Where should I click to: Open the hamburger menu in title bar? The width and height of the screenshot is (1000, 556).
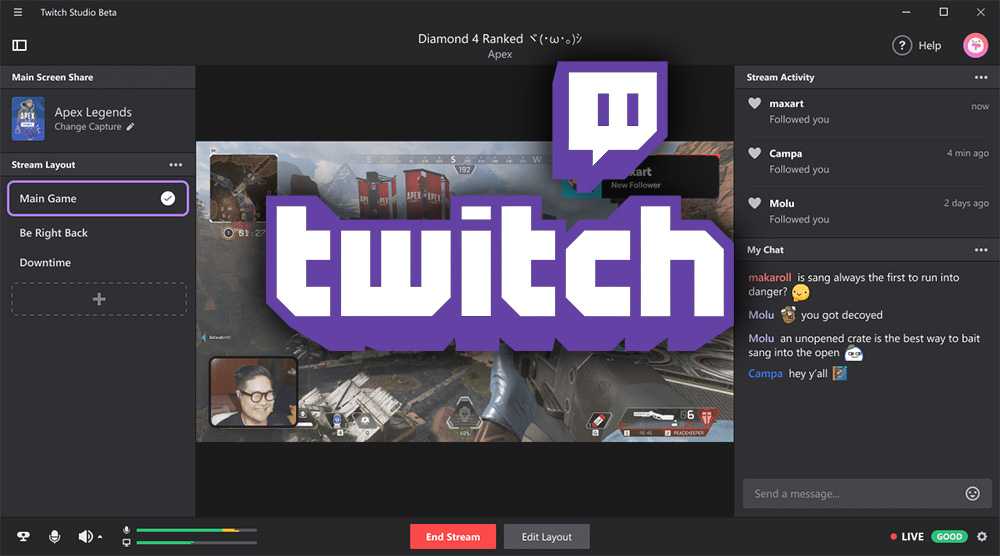coord(18,12)
